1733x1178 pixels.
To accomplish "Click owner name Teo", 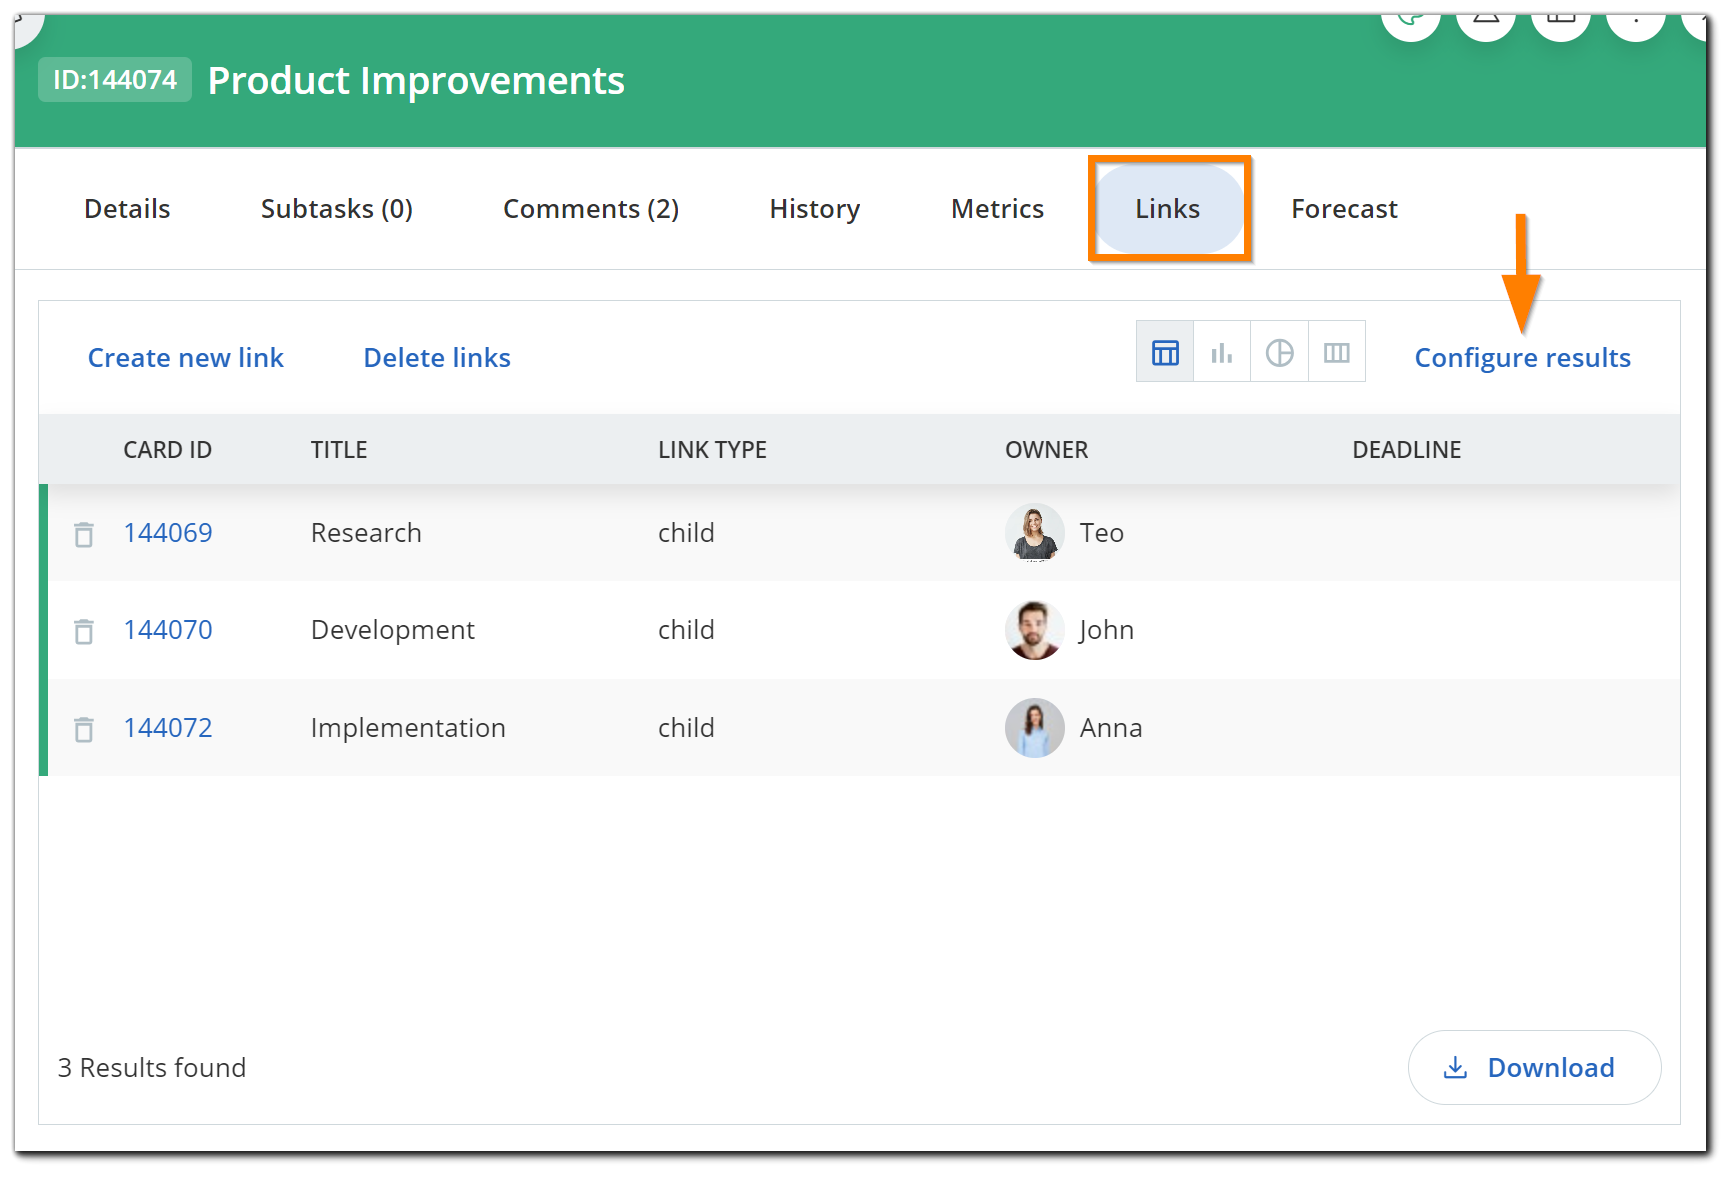I will 1102,532.
